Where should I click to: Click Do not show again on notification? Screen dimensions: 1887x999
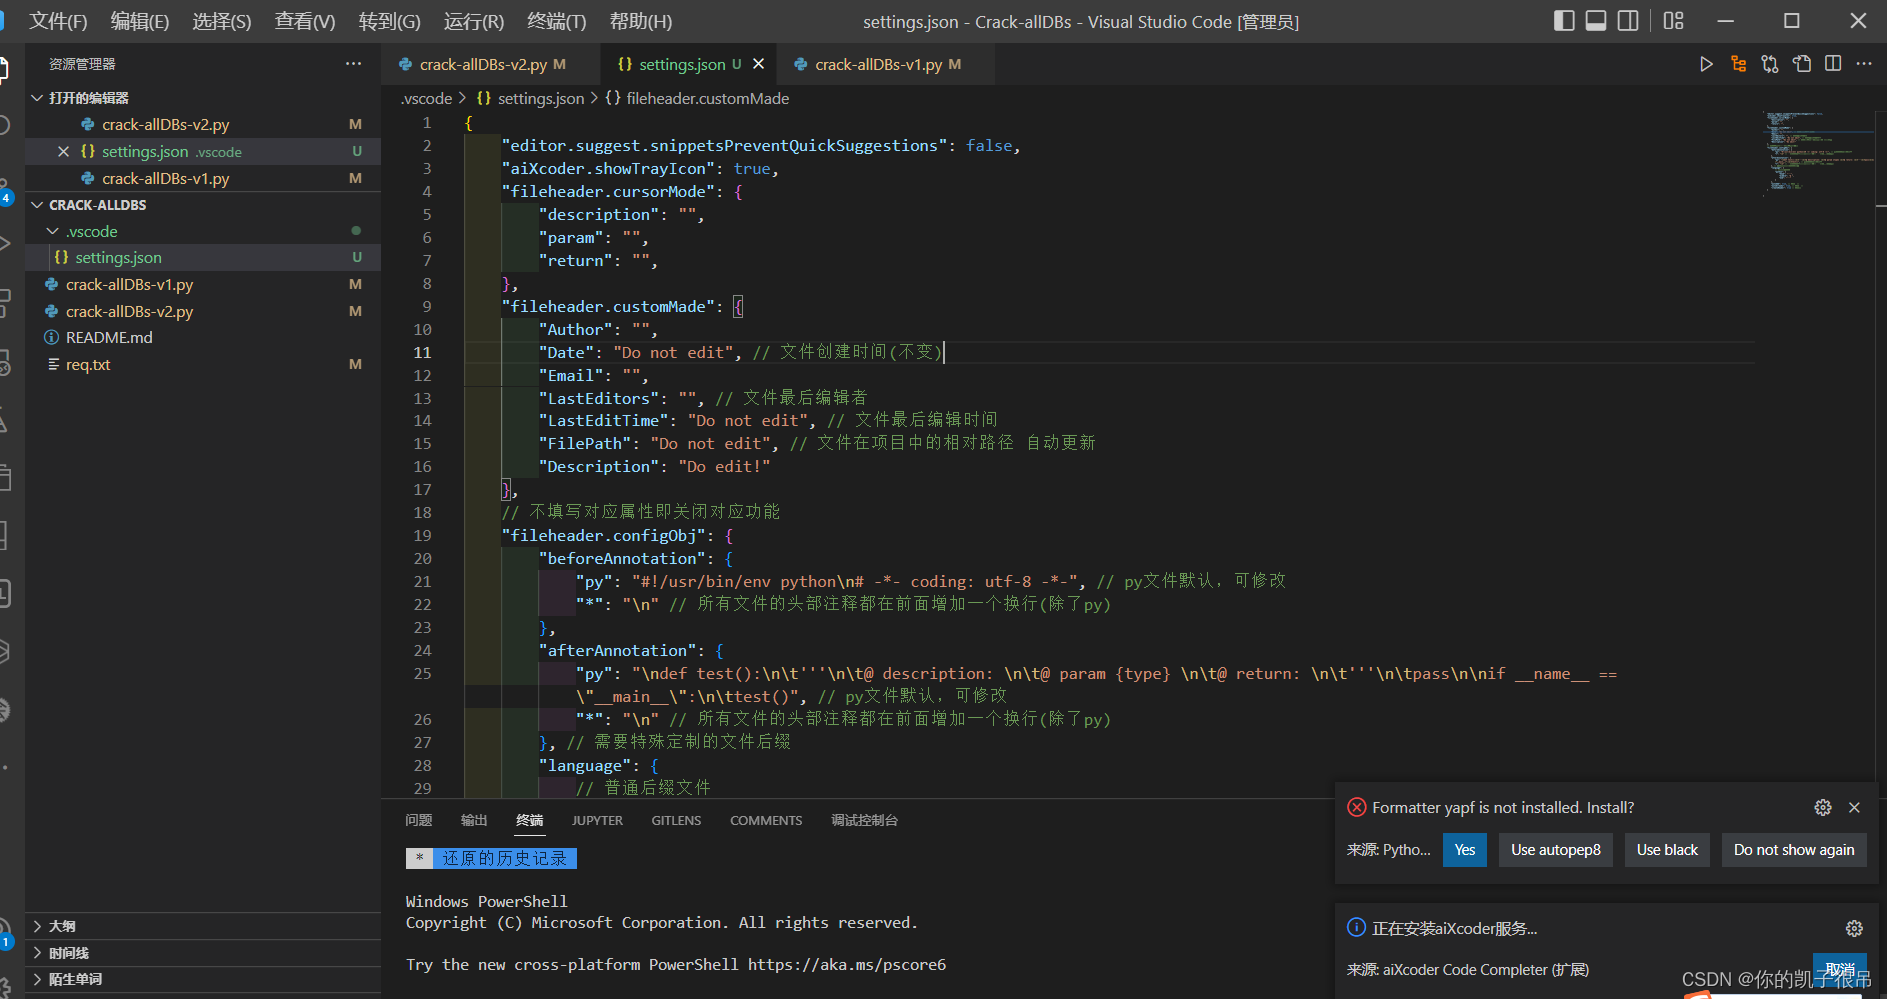(1793, 849)
